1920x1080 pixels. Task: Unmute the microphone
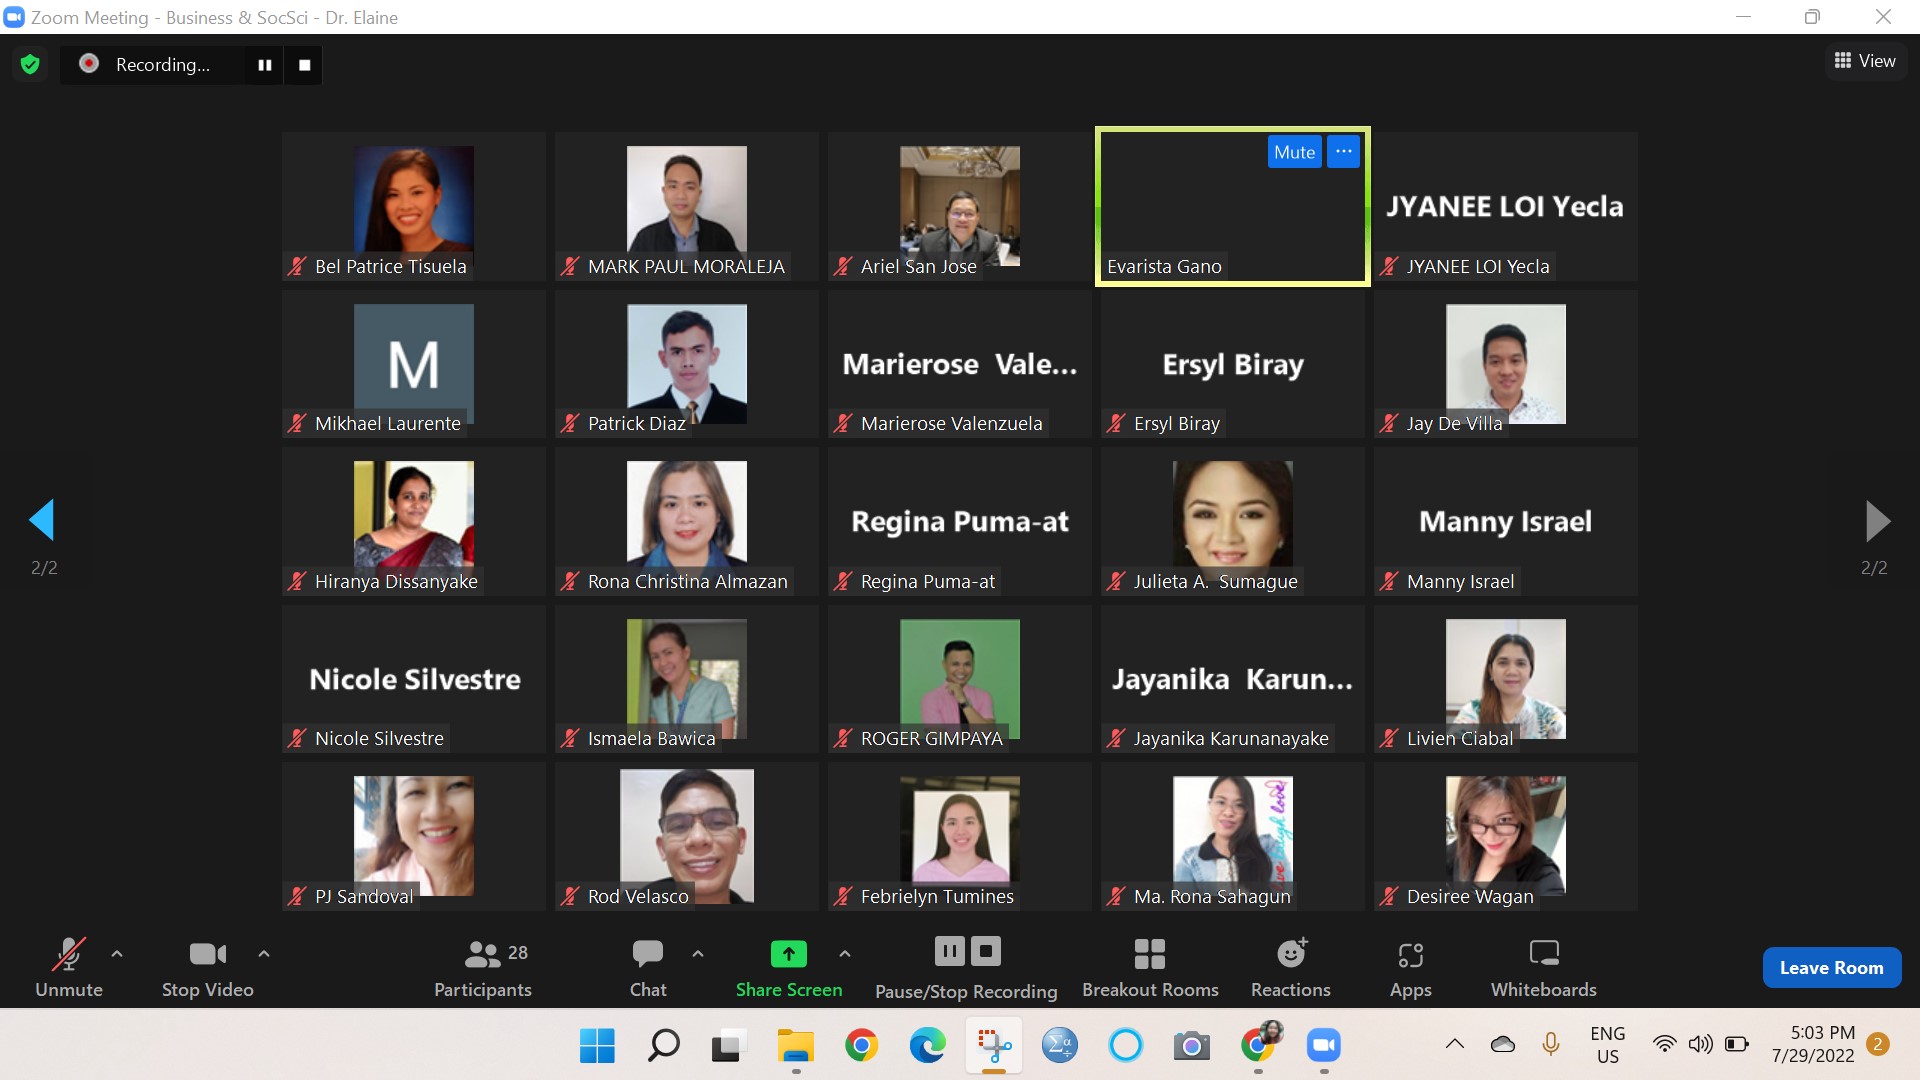68,967
